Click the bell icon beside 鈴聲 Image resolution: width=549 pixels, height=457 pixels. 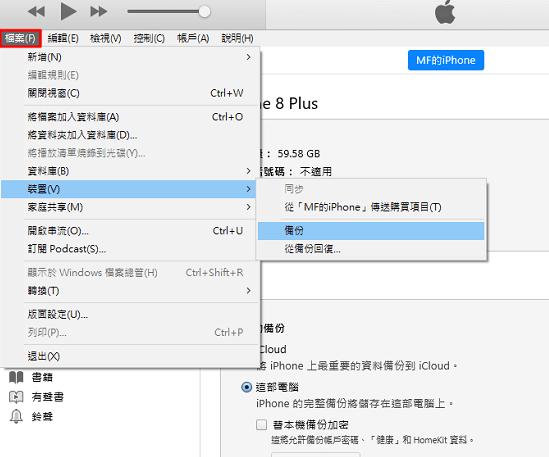16,416
